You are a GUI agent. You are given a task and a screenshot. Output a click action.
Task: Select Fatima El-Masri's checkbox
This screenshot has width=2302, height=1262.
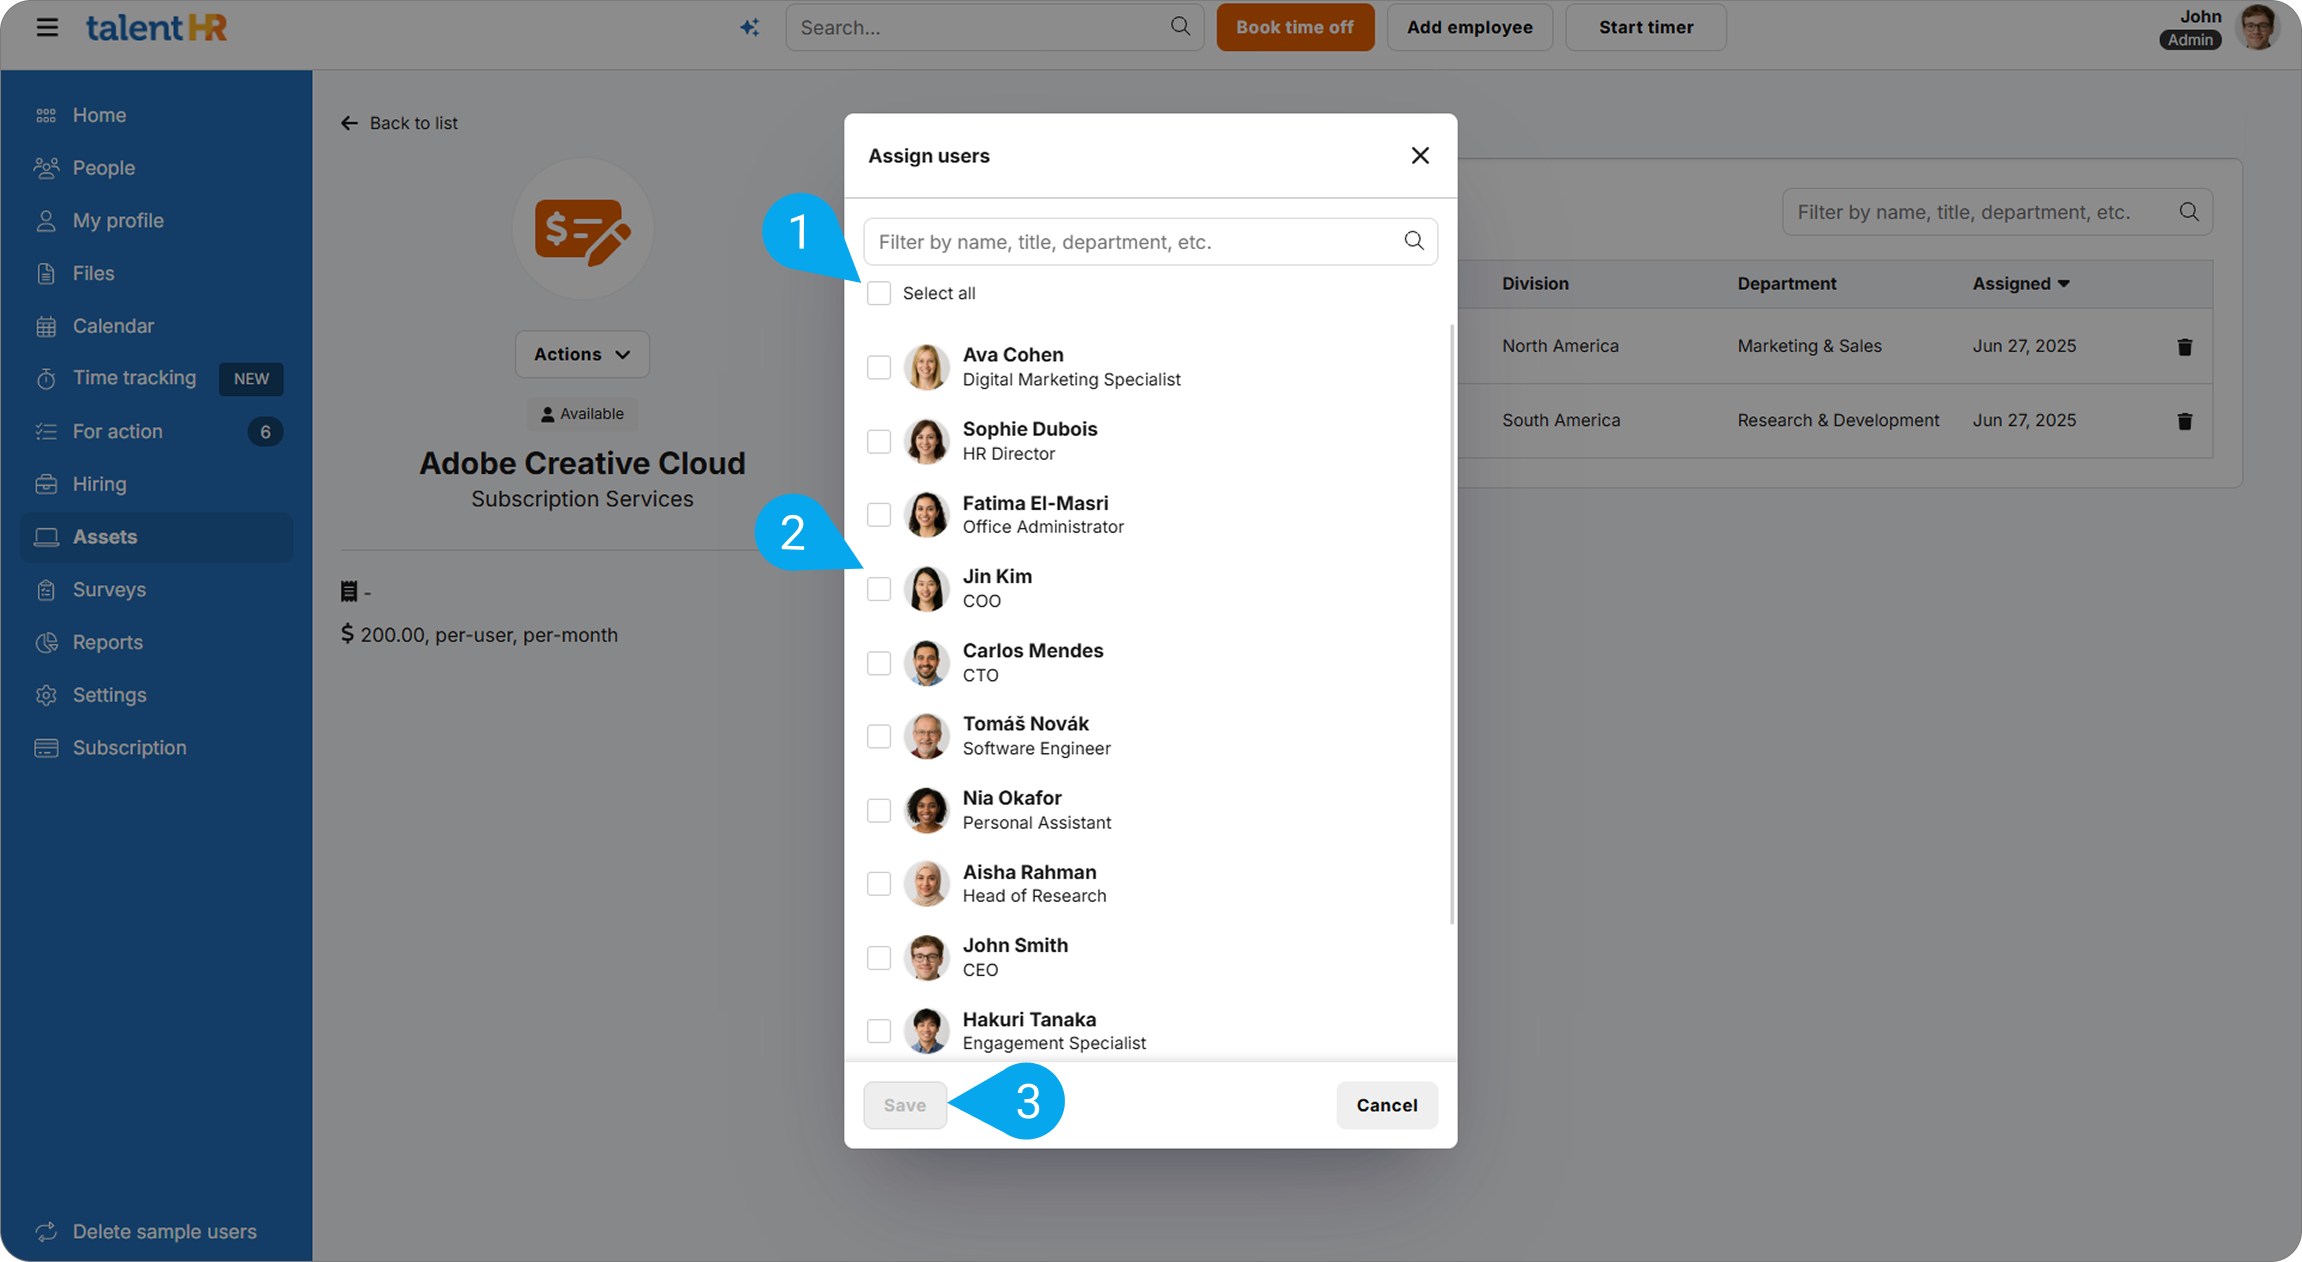pos(878,515)
